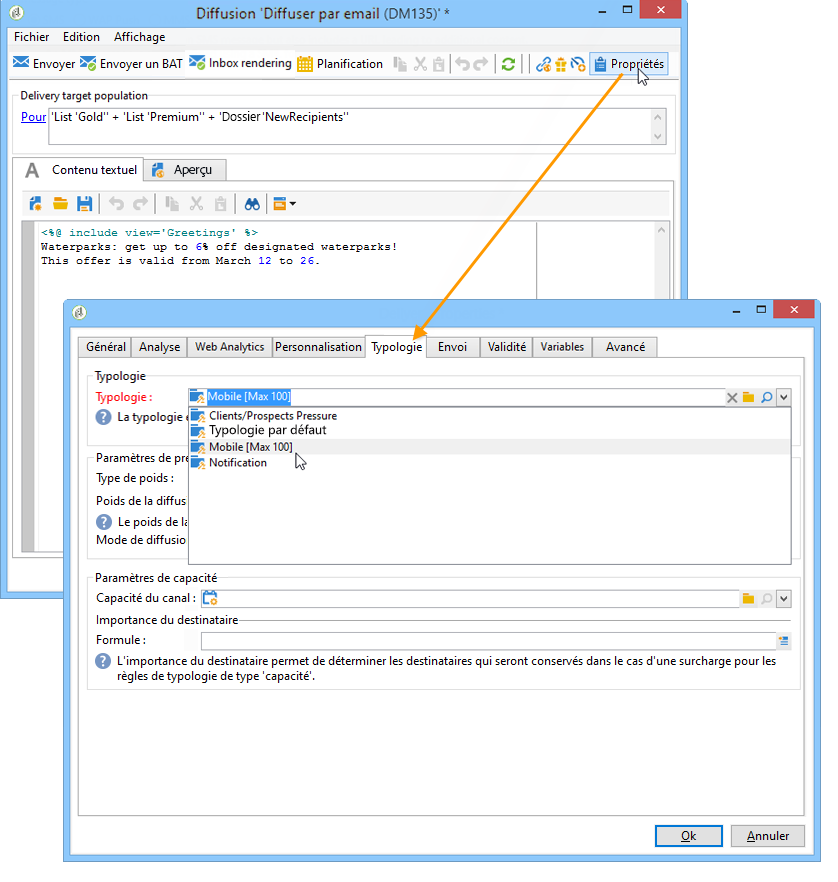Screen dimensions: 838x882
Task: Click the paste icon in main toolbar
Action: (439, 64)
